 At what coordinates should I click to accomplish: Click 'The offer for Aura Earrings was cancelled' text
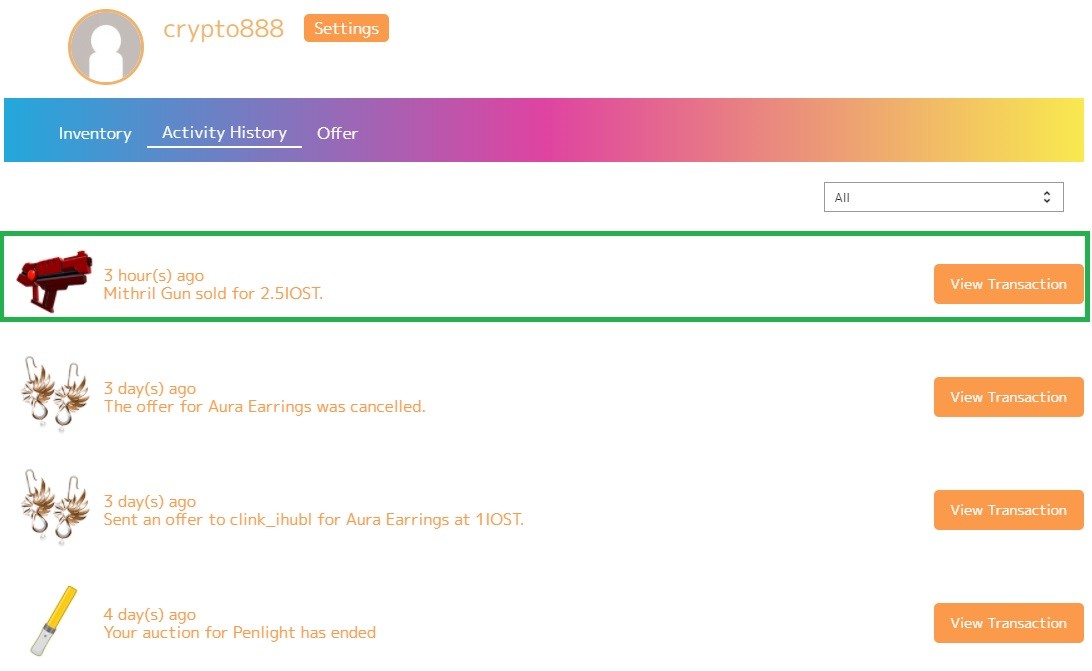coord(265,406)
